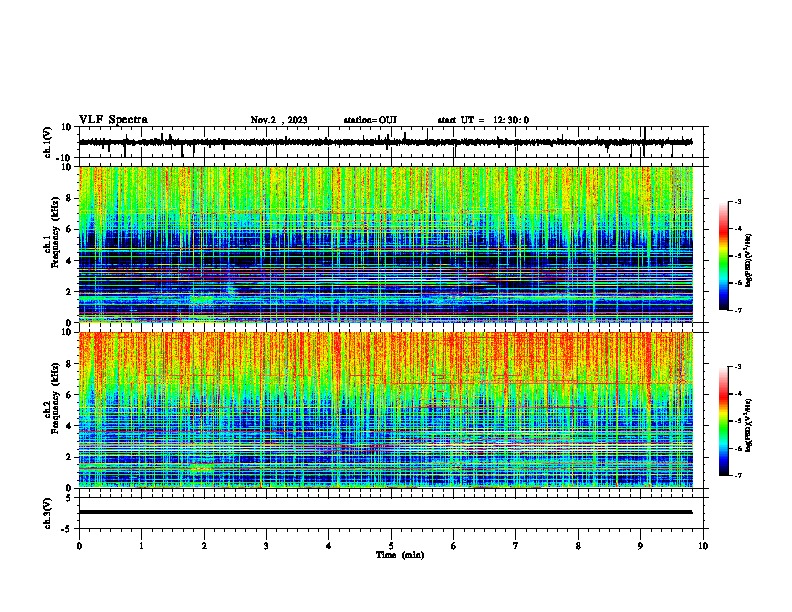Click the "-3" label on ch.1 color scale

tap(737, 201)
